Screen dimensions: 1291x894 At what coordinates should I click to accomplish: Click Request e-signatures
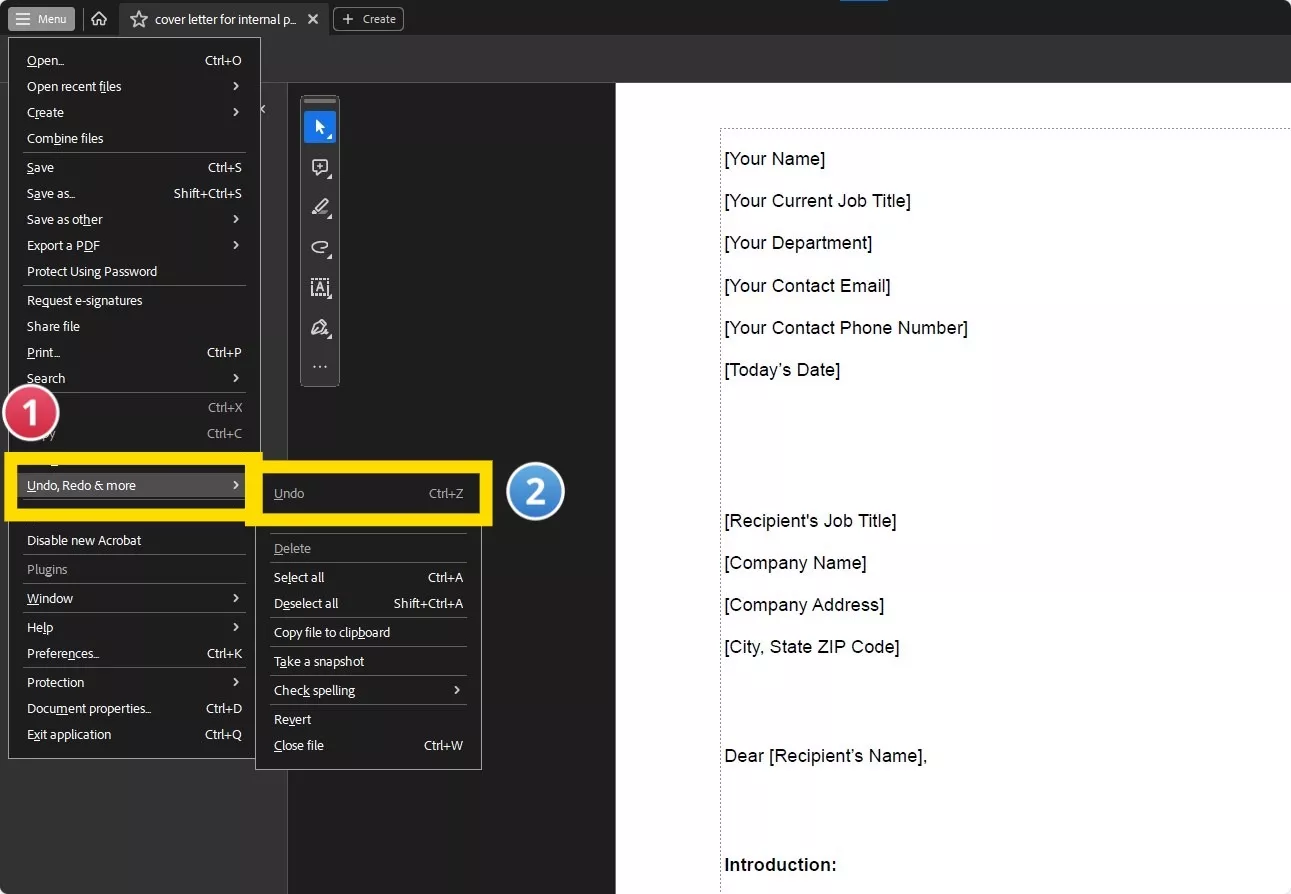(84, 300)
